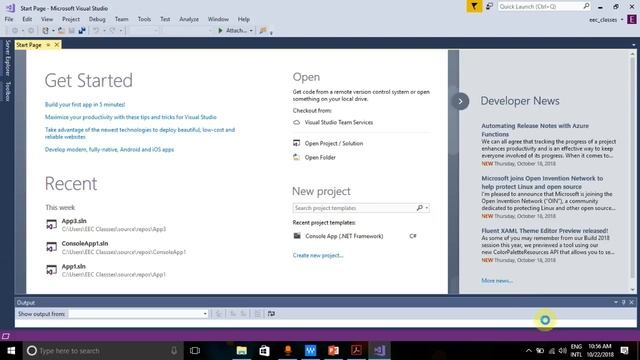The height and width of the screenshot is (360, 640).
Task: Click the Open File toolbar icon
Action: click(x=61, y=31)
